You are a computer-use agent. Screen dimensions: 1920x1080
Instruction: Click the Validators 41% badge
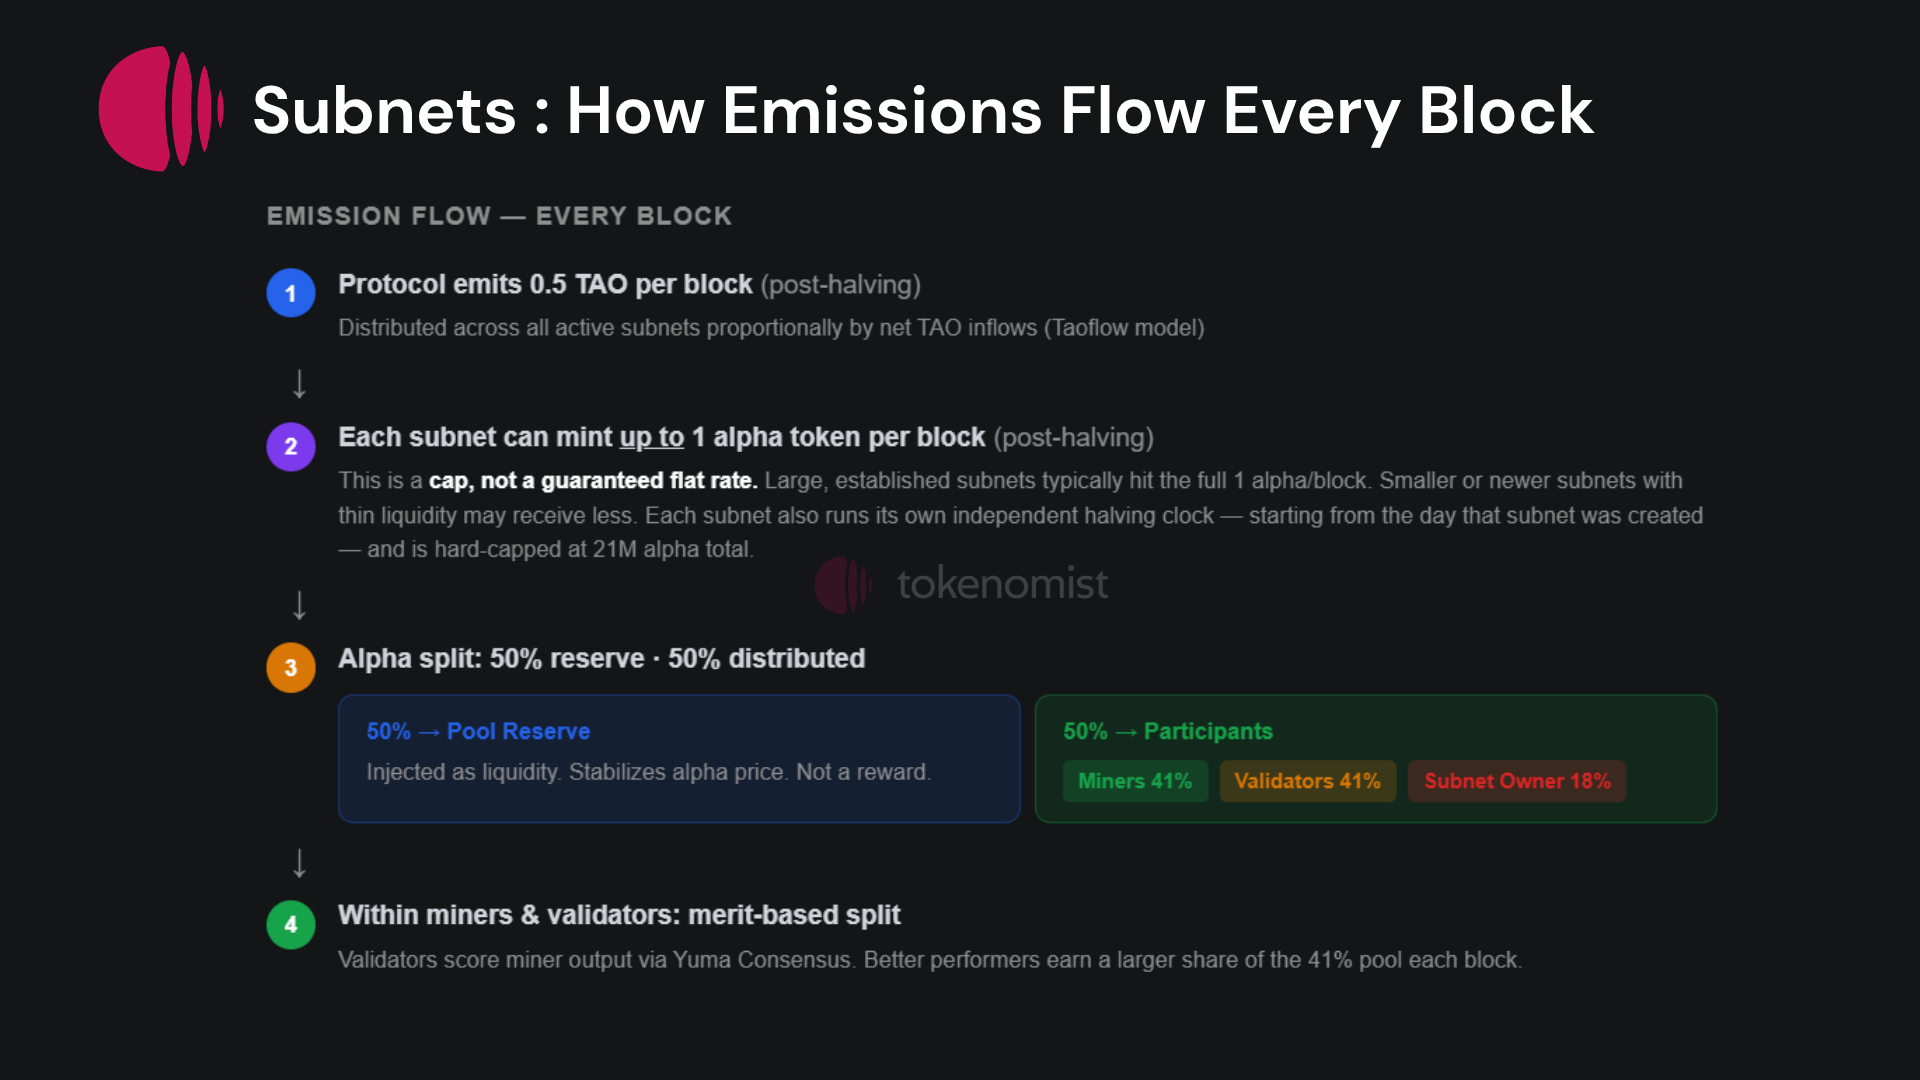tap(1307, 781)
